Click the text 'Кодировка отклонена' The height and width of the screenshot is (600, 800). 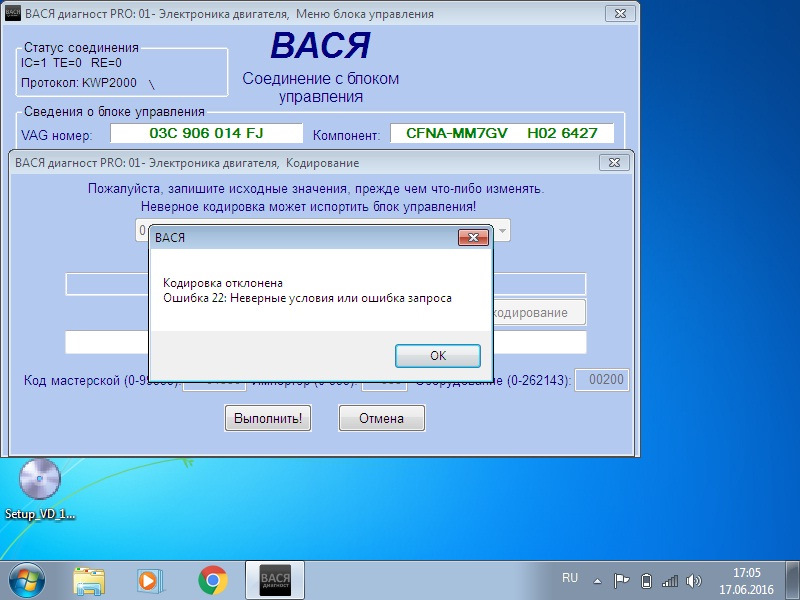tap(222, 283)
